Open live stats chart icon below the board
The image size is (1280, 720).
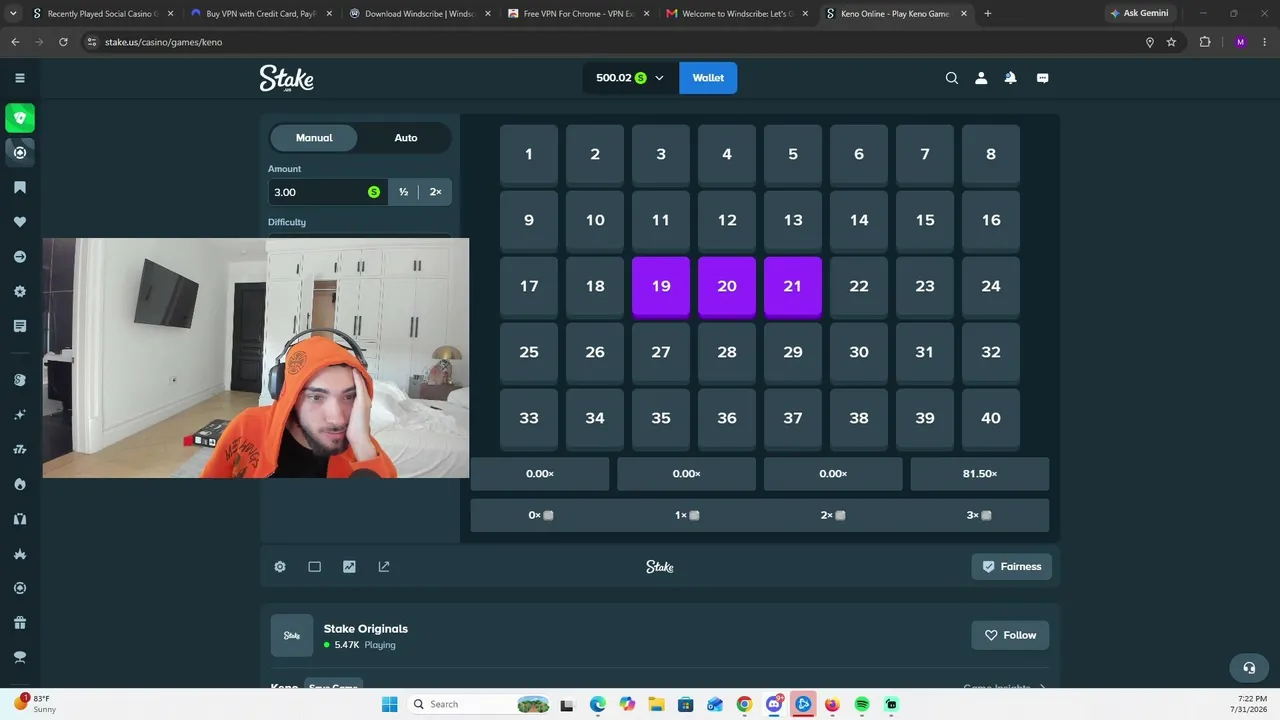[349, 567]
